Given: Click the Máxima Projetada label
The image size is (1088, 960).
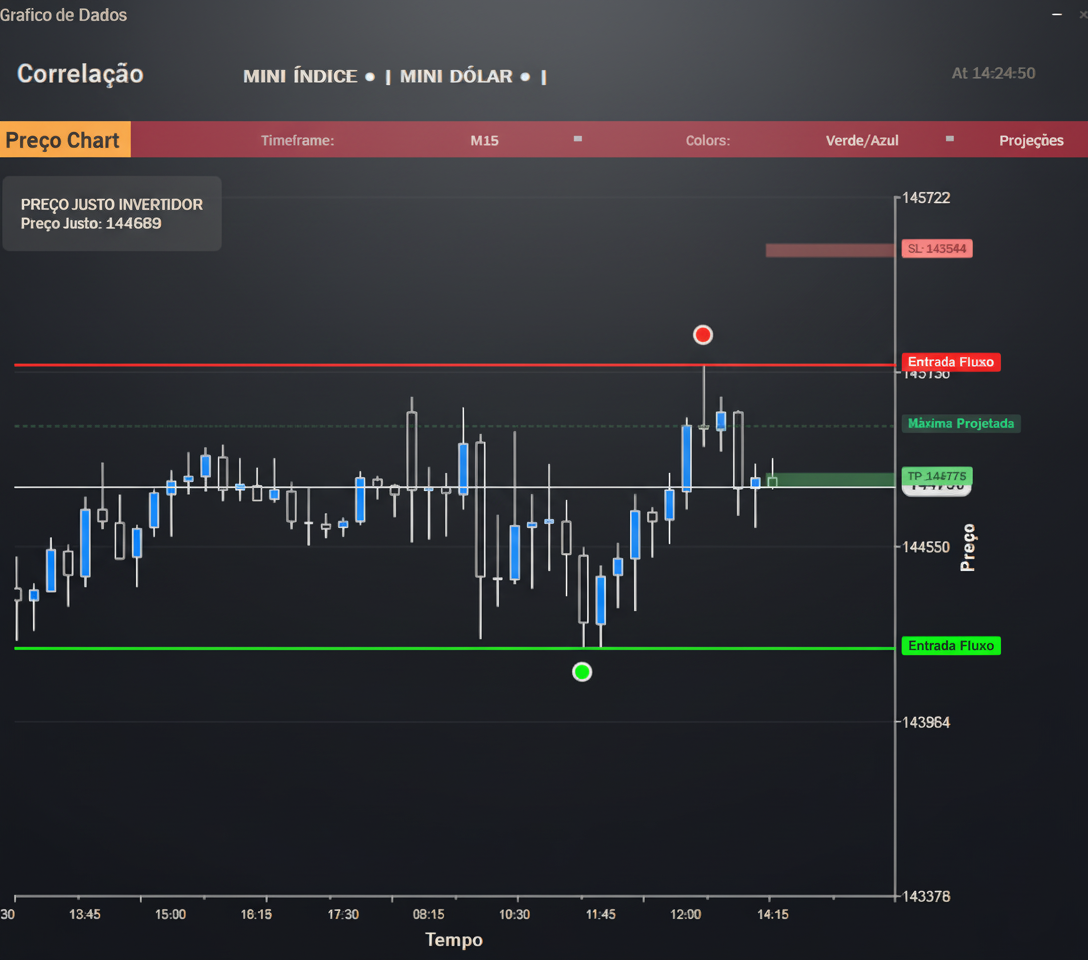Looking at the screenshot, I should point(960,424).
